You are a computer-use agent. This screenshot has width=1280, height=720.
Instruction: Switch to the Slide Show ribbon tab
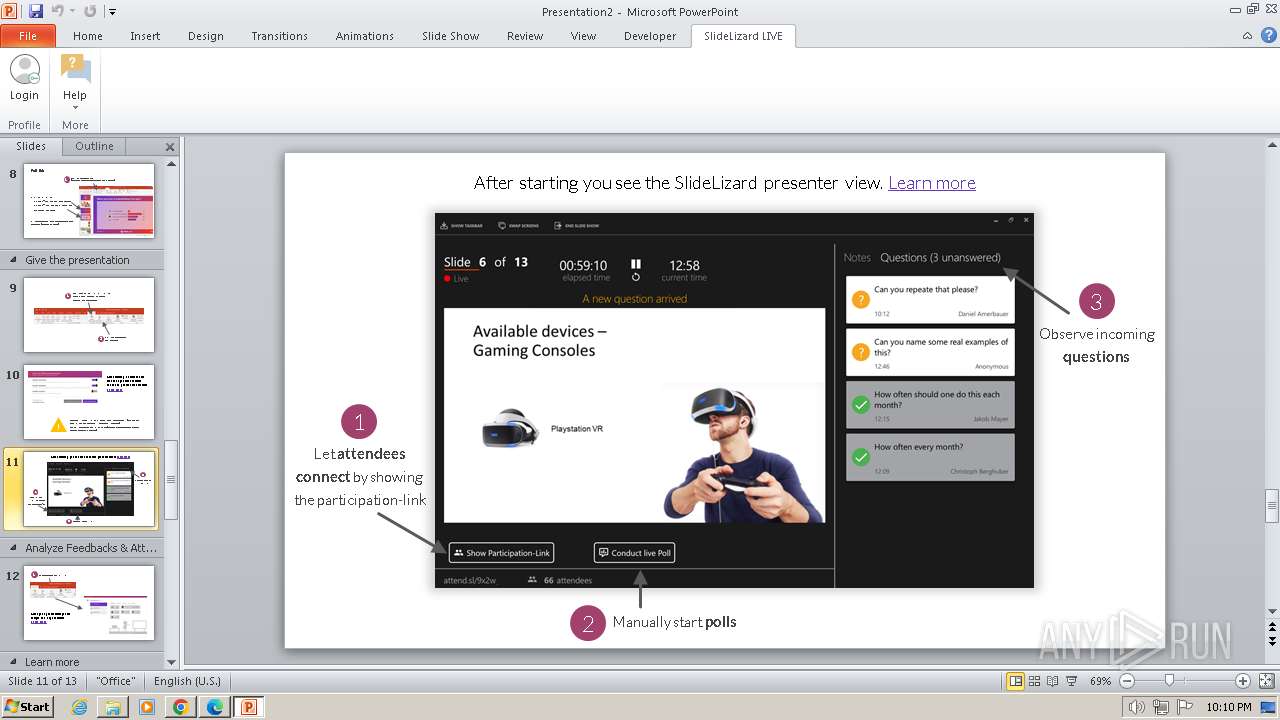click(451, 36)
